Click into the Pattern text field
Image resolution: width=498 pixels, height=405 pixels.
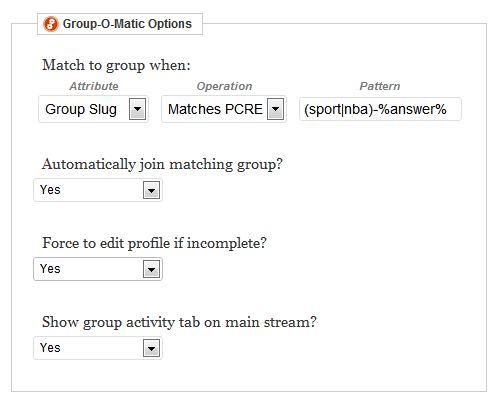(380, 109)
